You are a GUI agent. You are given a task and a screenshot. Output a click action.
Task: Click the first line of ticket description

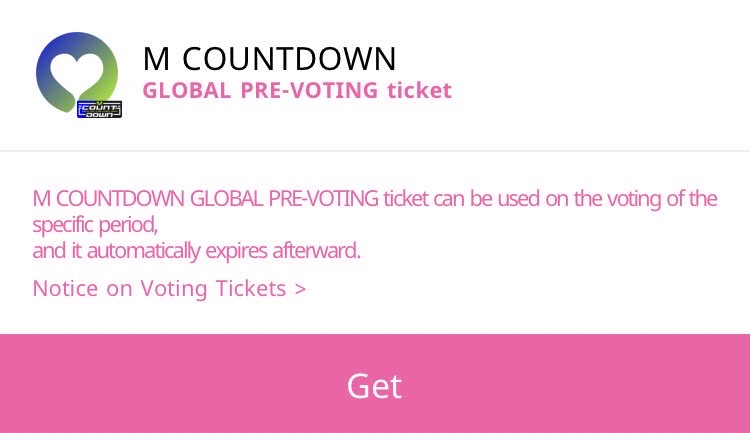tap(374, 198)
